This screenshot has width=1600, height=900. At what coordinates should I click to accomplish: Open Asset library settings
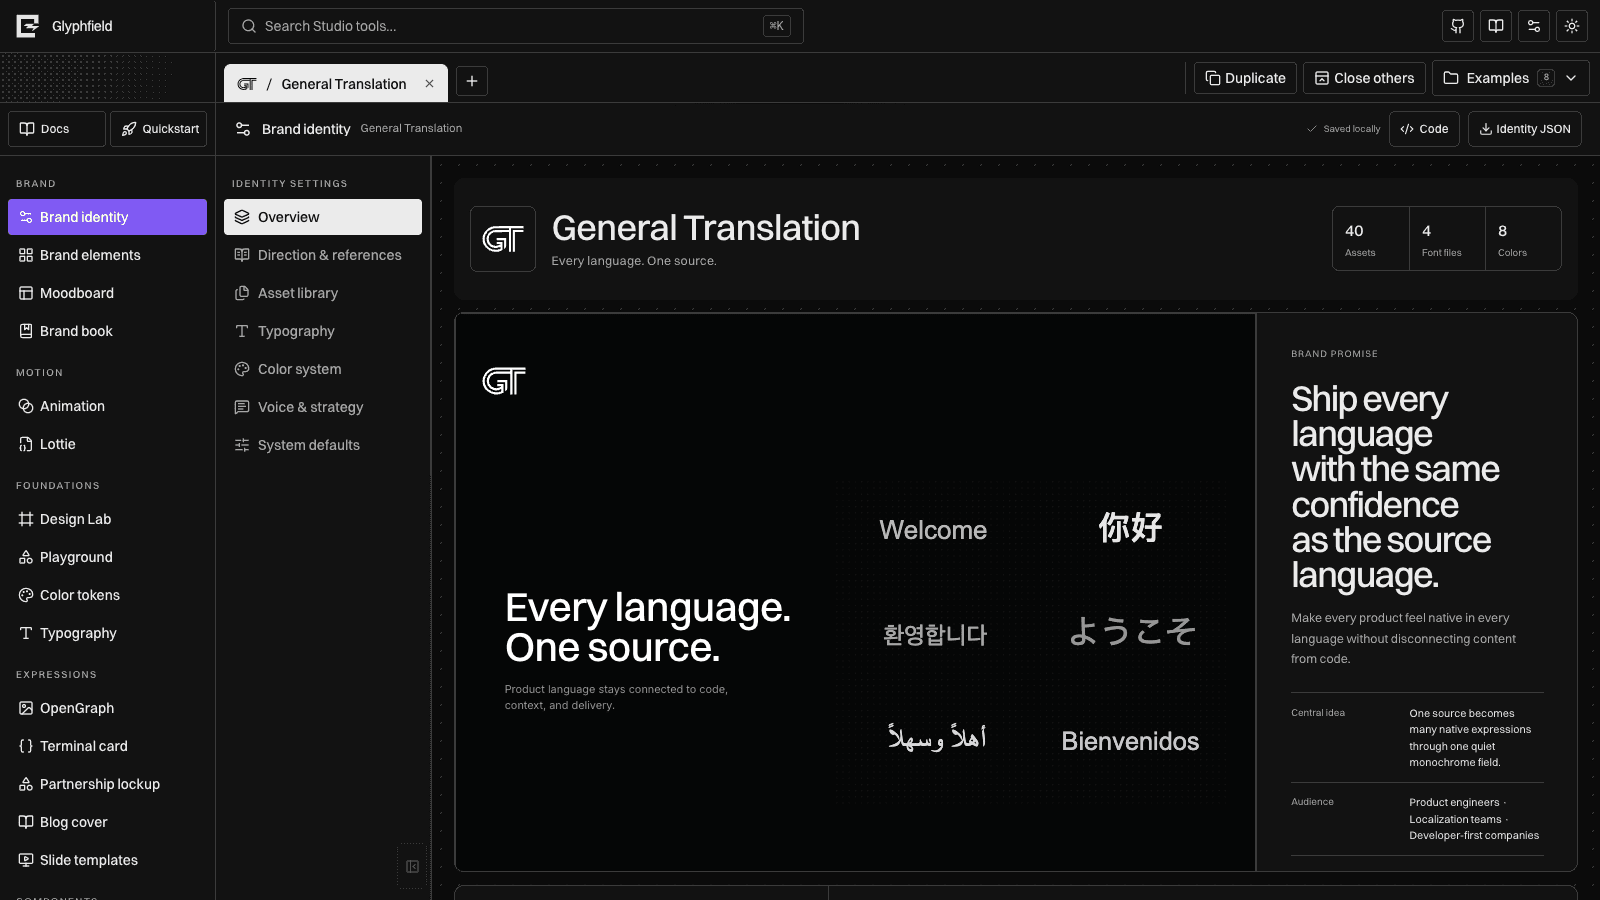tap(323, 293)
